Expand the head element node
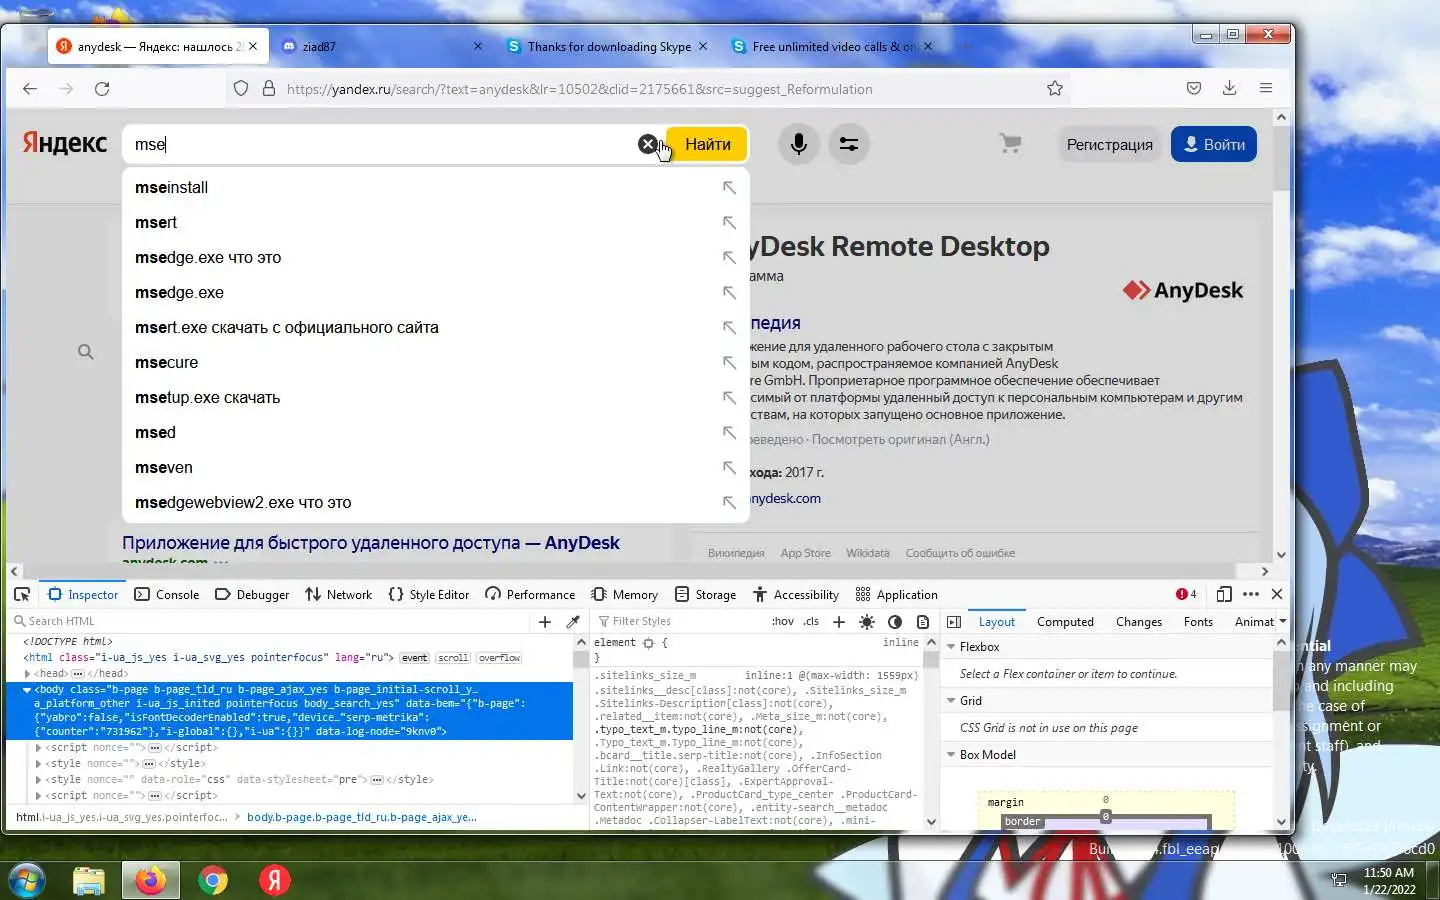 [27, 674]
